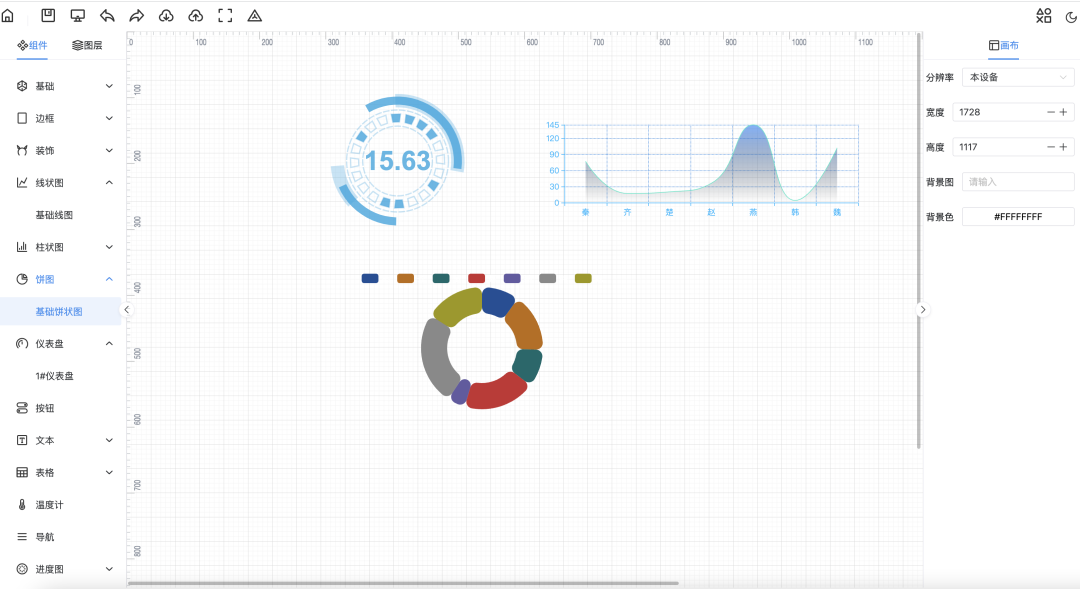The width and height of the screenshot is (1080, 589).
Task: Select the 基础饼状图 component
Action: coord(59,311)
